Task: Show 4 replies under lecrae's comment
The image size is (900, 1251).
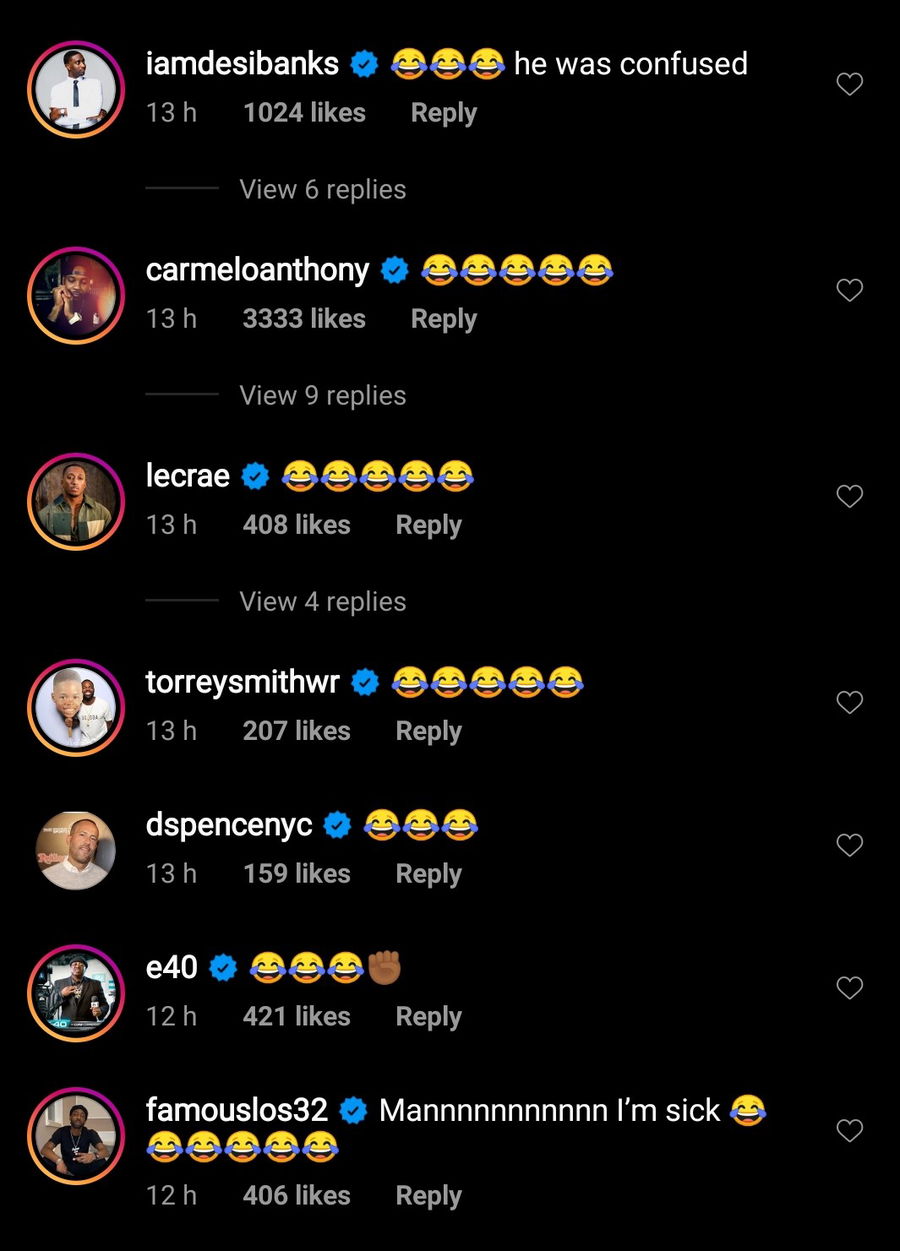Action: (x=322, y=602)
